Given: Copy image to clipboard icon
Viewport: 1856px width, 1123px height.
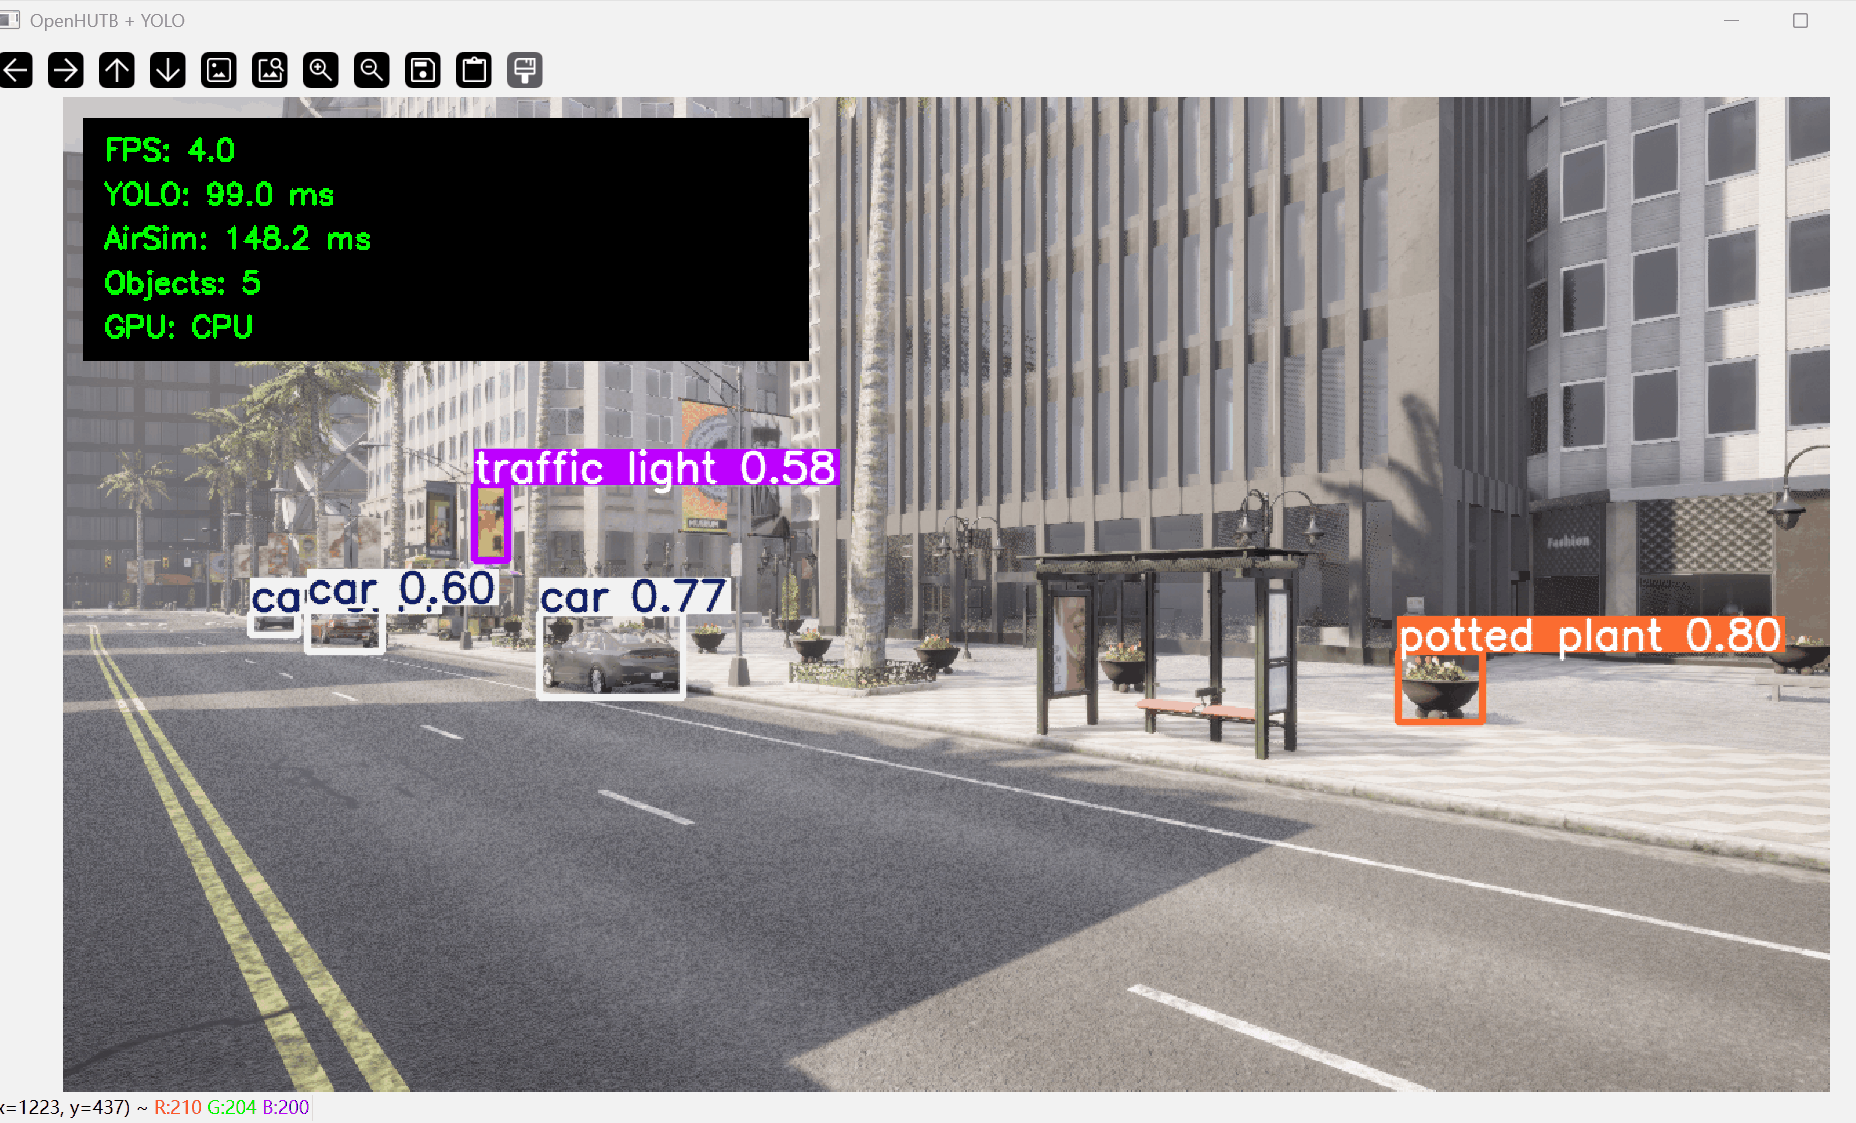Looking at the screenshot, I should click(x=474, y=70).
